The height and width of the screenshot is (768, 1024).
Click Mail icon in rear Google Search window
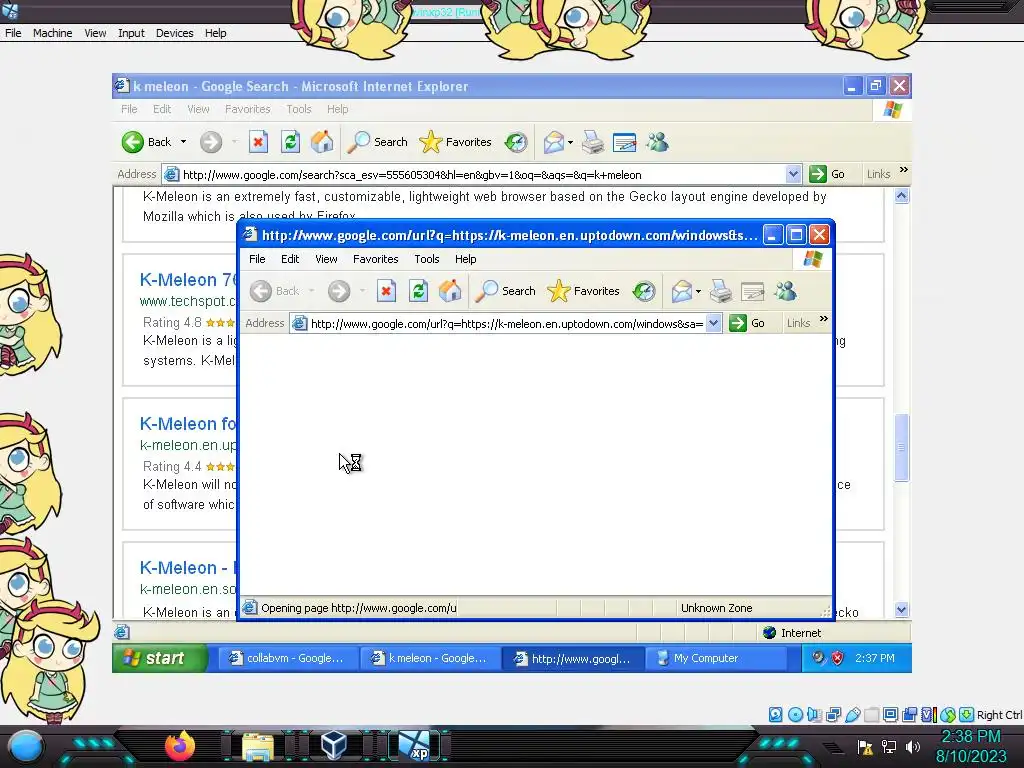coord(553,142)
